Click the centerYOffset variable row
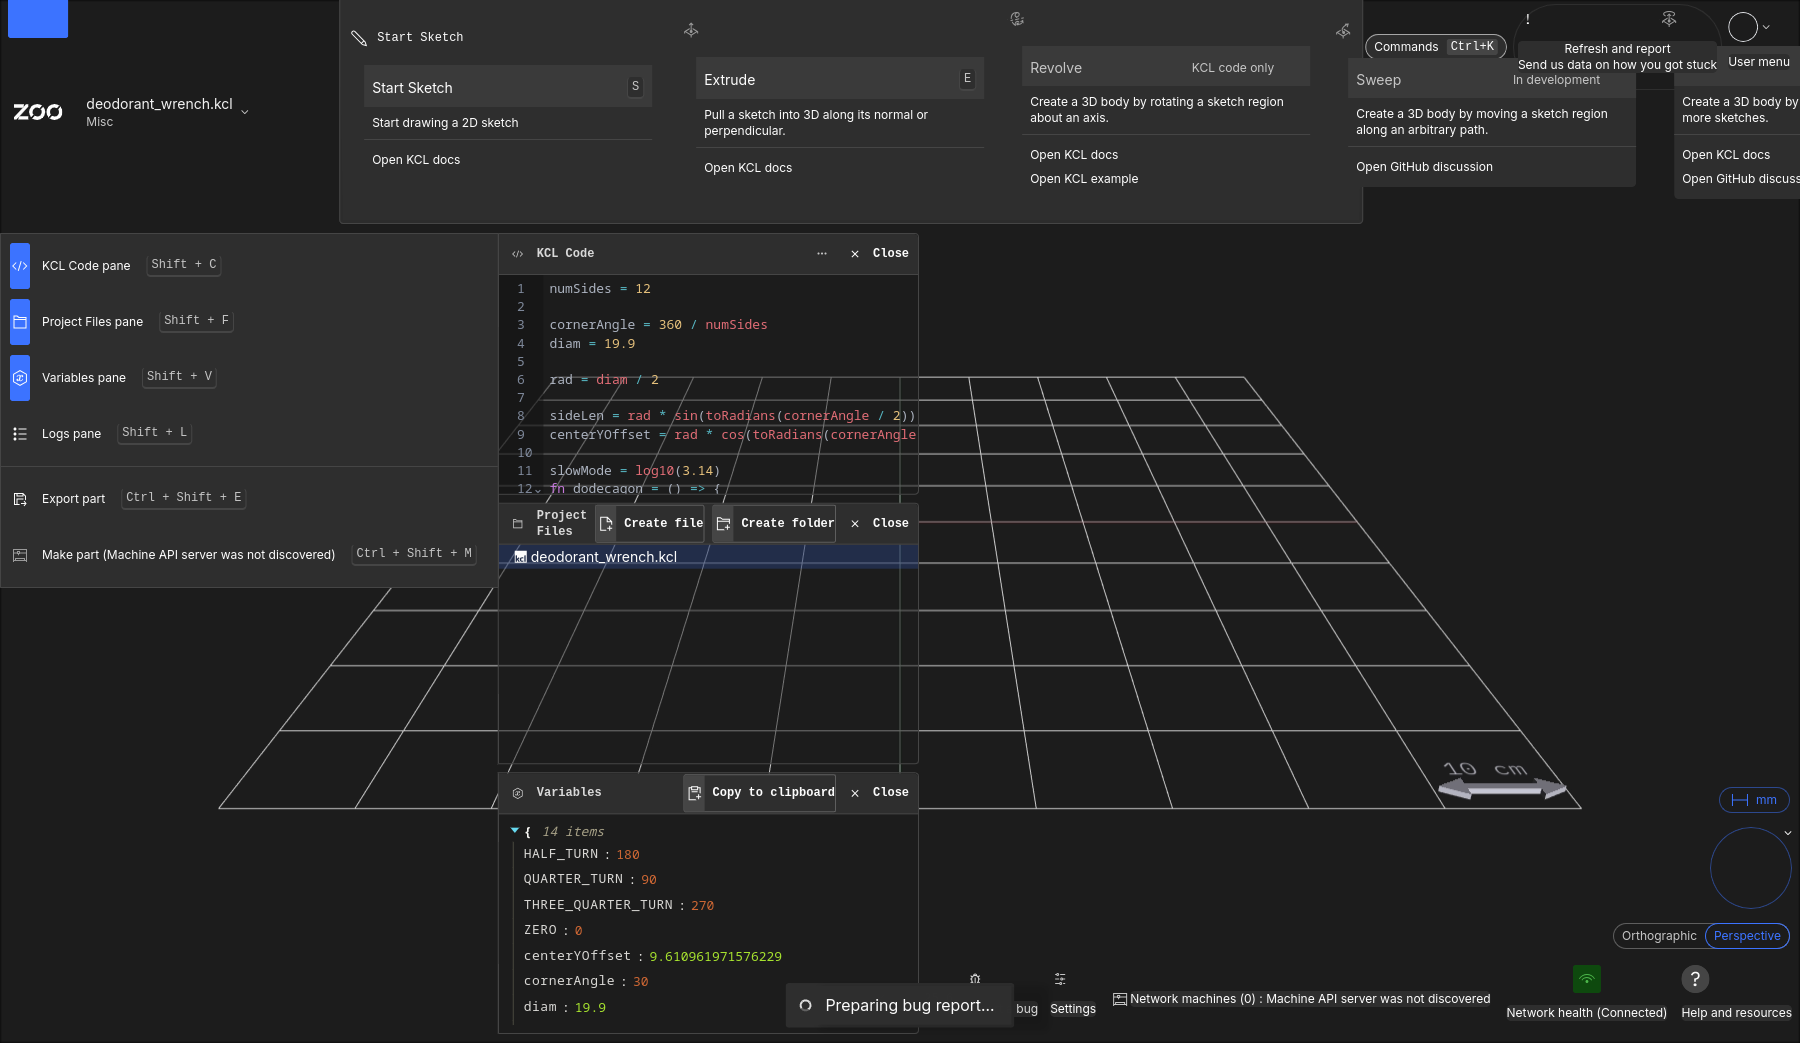Image resolution: width=1800 pixels, height=1043 pixels. tap(652, 957)
